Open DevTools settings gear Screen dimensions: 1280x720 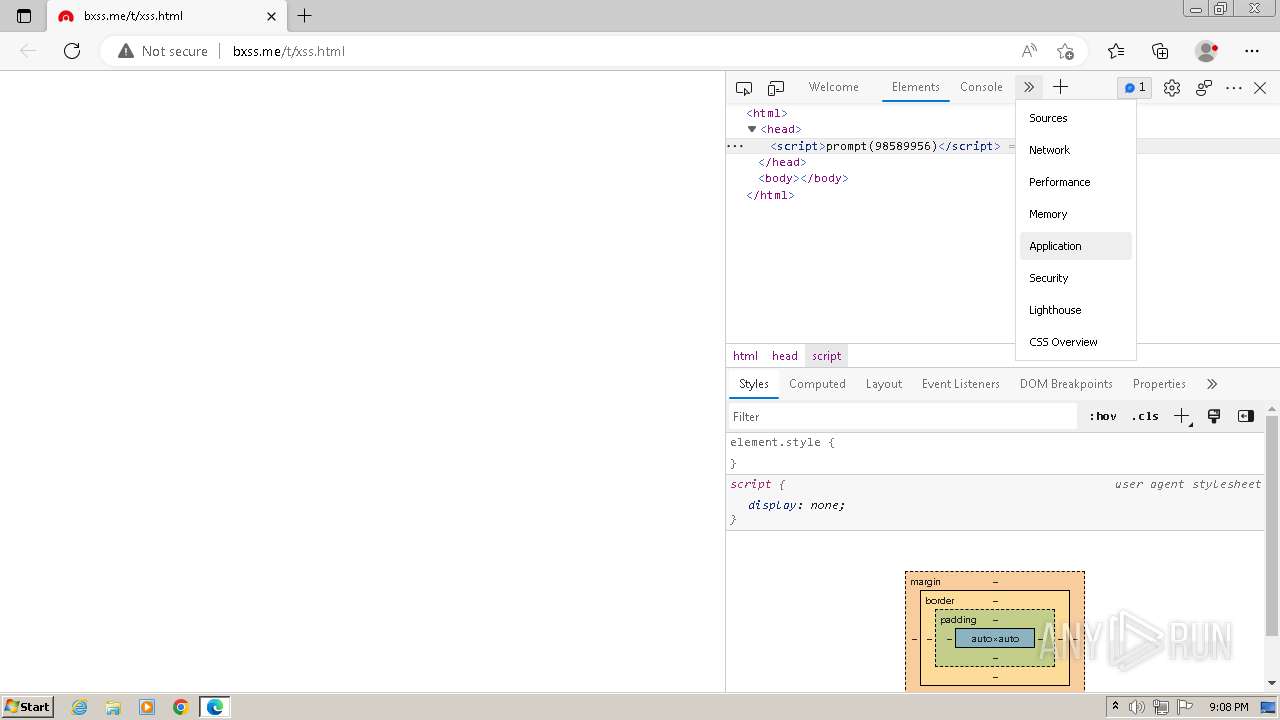coord(1172,88)
